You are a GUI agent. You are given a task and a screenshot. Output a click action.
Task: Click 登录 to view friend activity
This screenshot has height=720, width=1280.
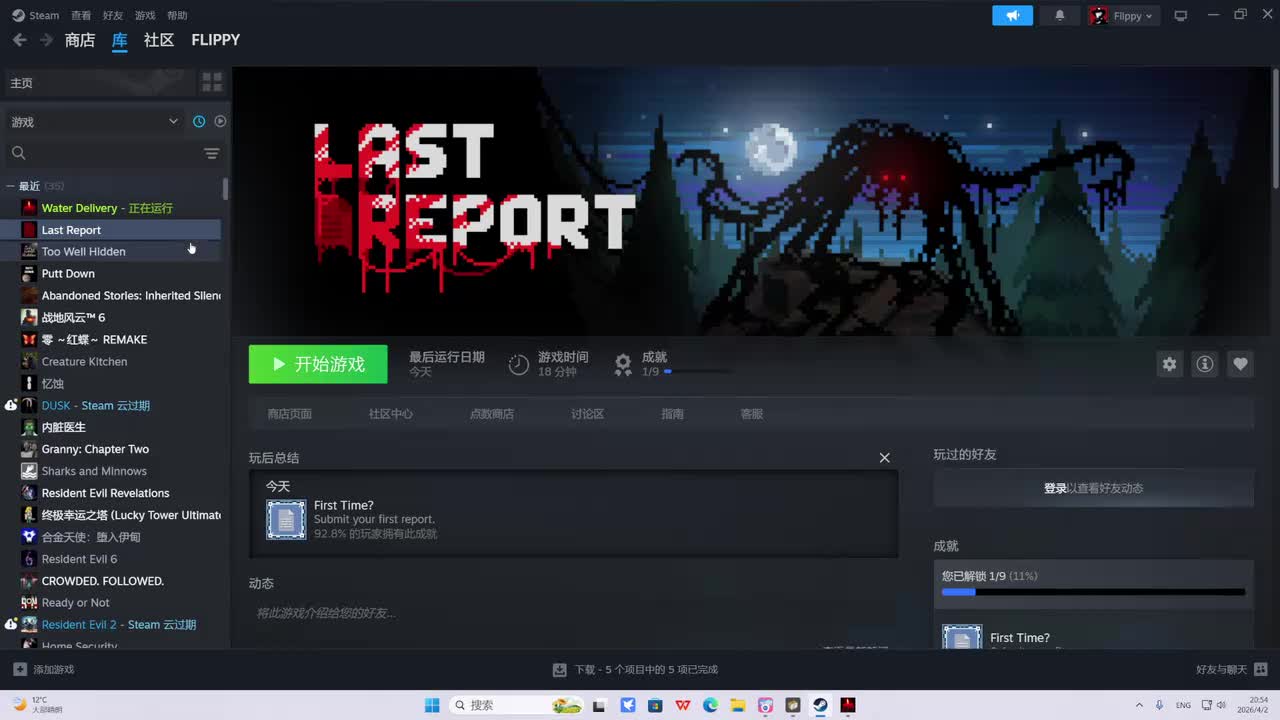coord(1055,488)
